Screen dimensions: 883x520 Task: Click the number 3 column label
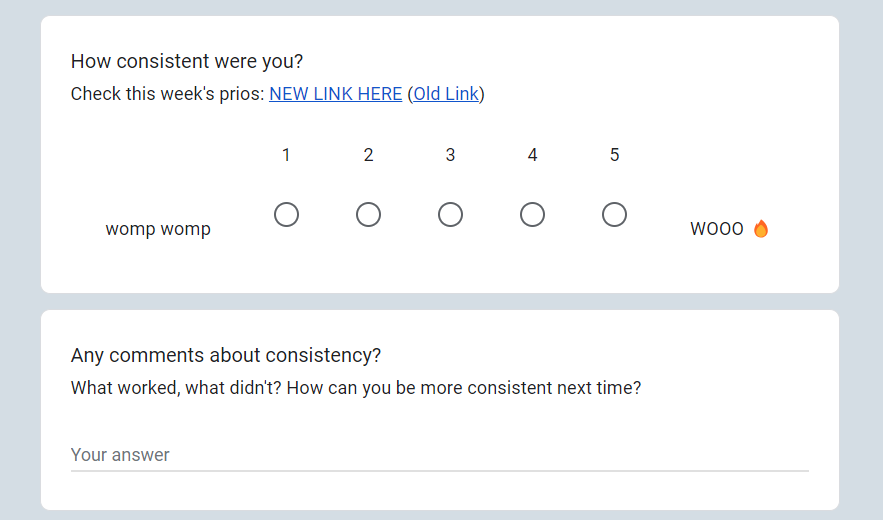[450, 155]
